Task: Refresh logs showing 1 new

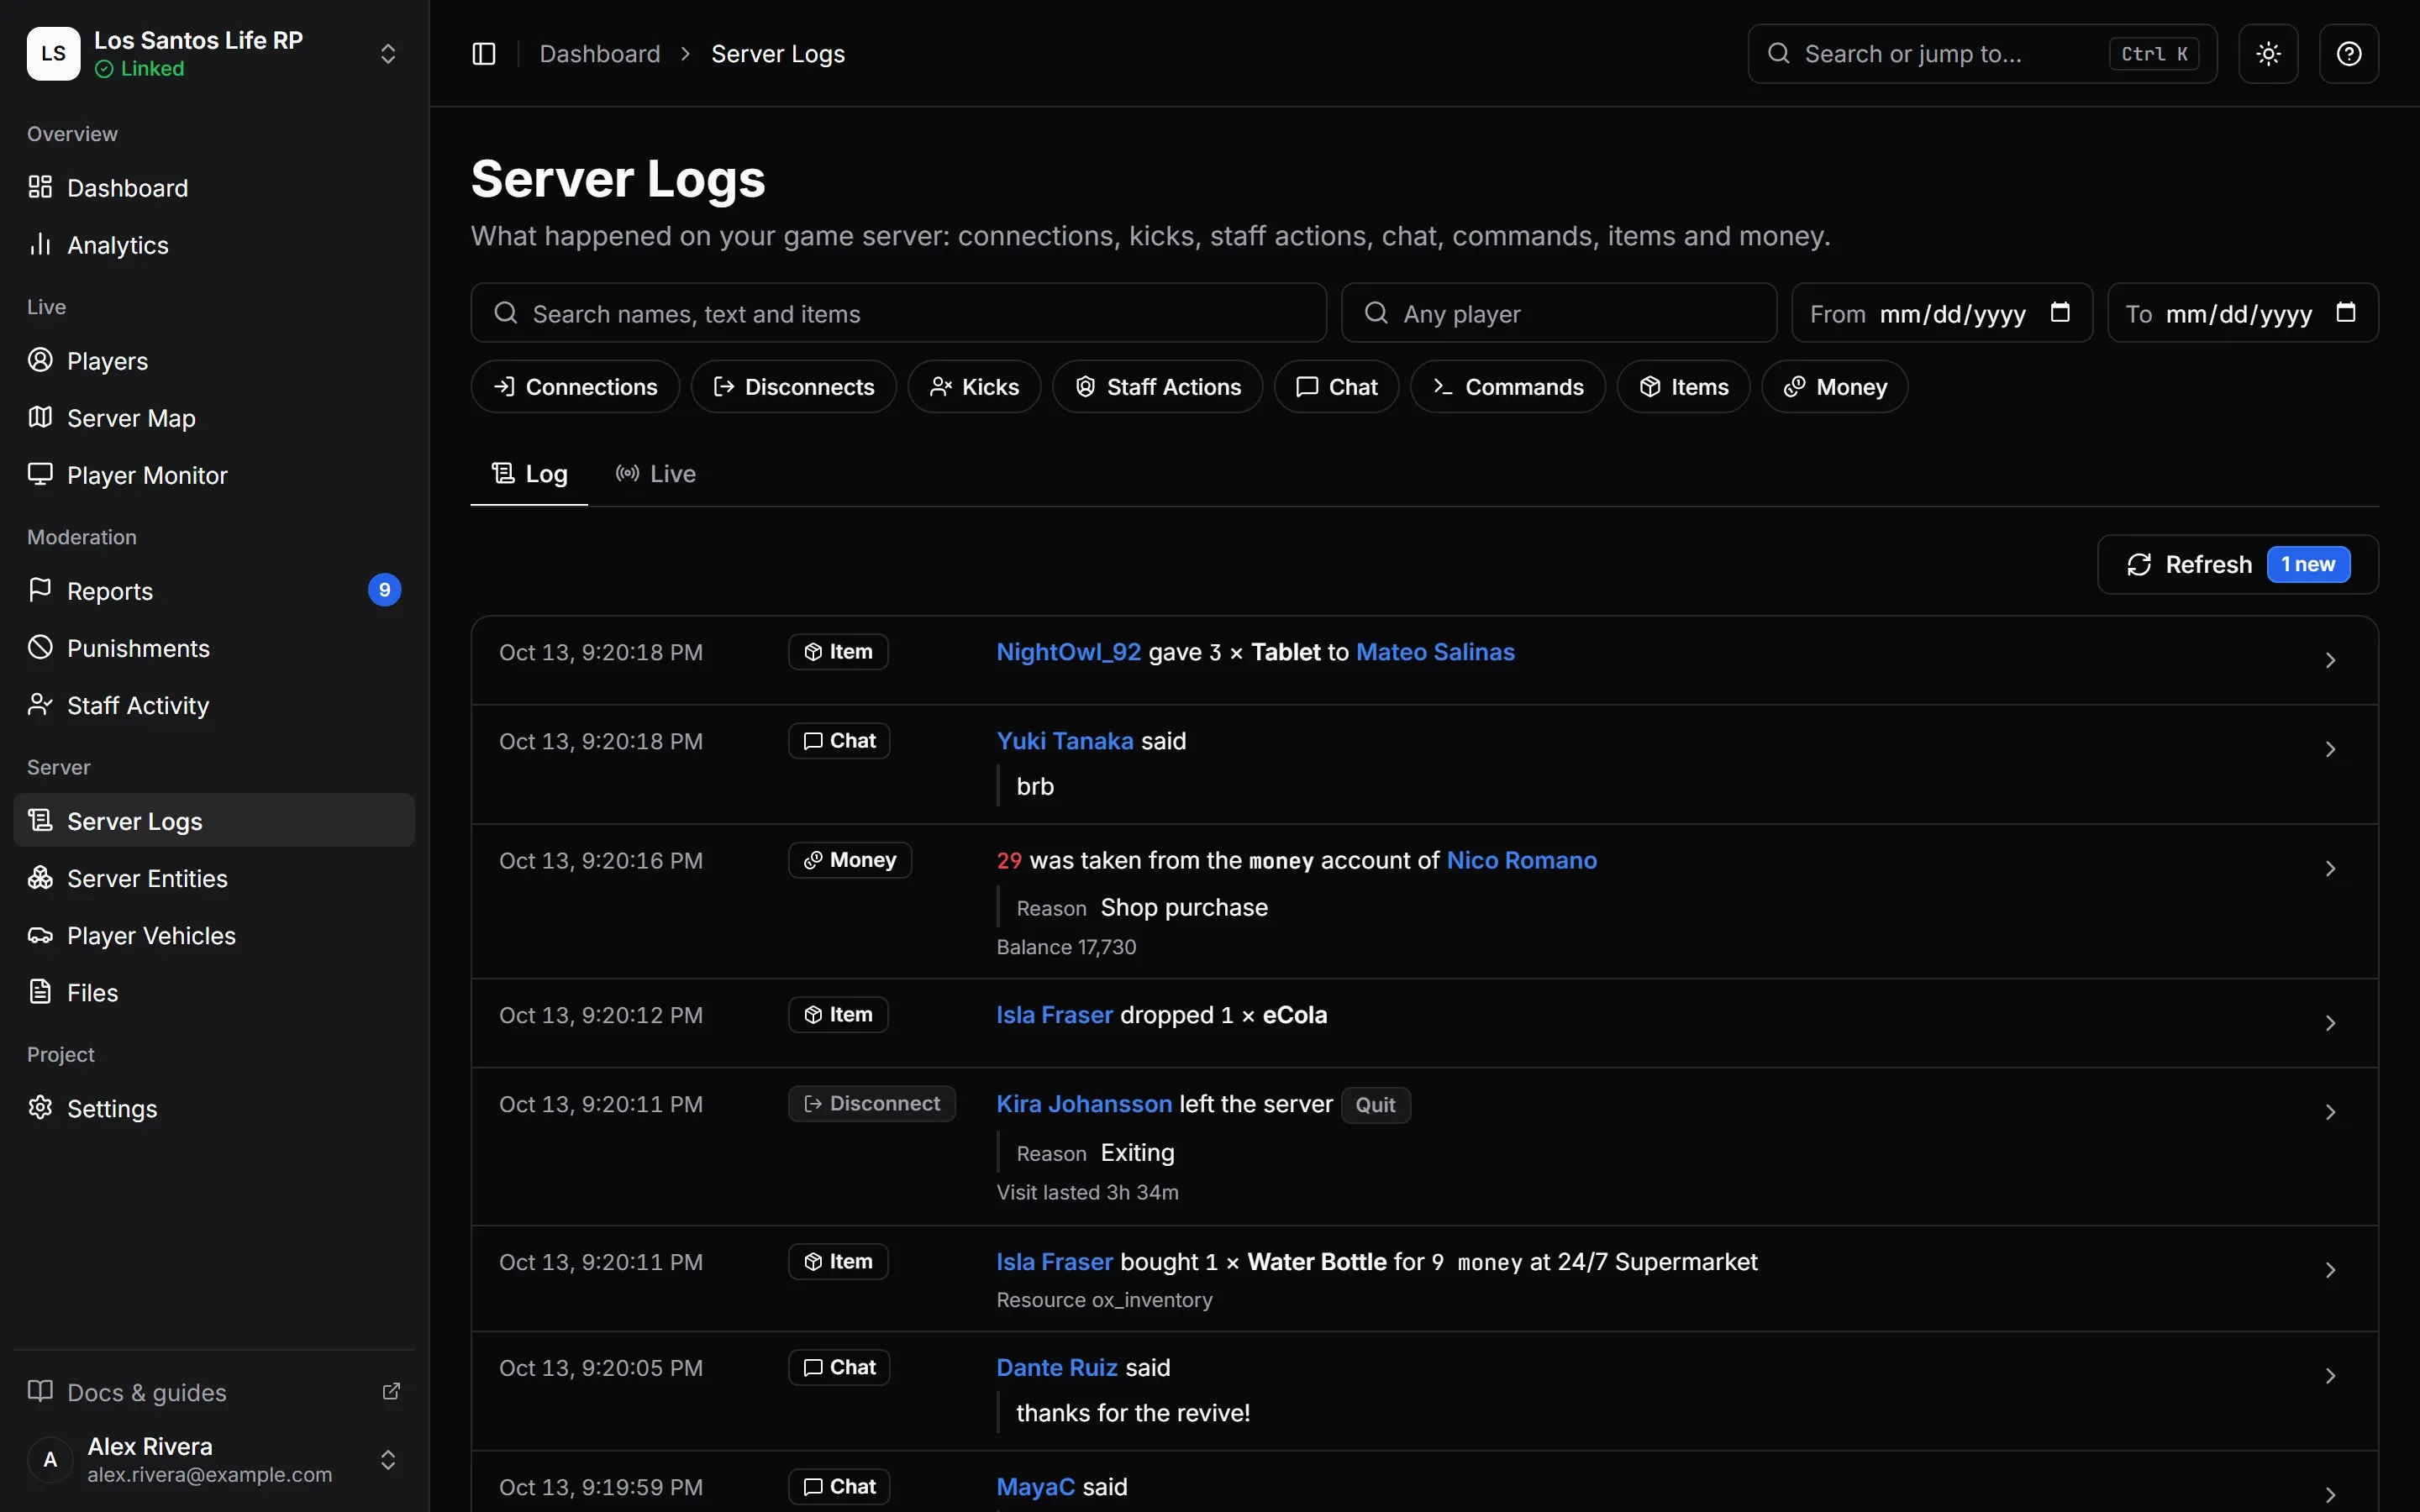Action: [2238, 565]
